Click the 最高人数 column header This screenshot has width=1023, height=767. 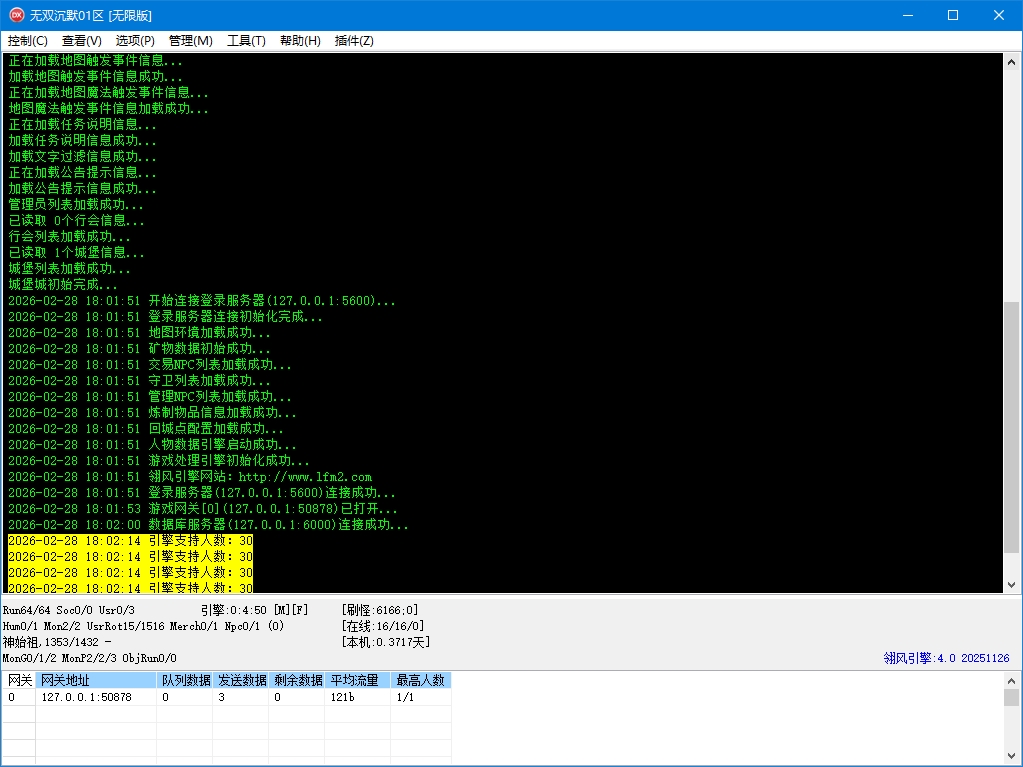420,680
